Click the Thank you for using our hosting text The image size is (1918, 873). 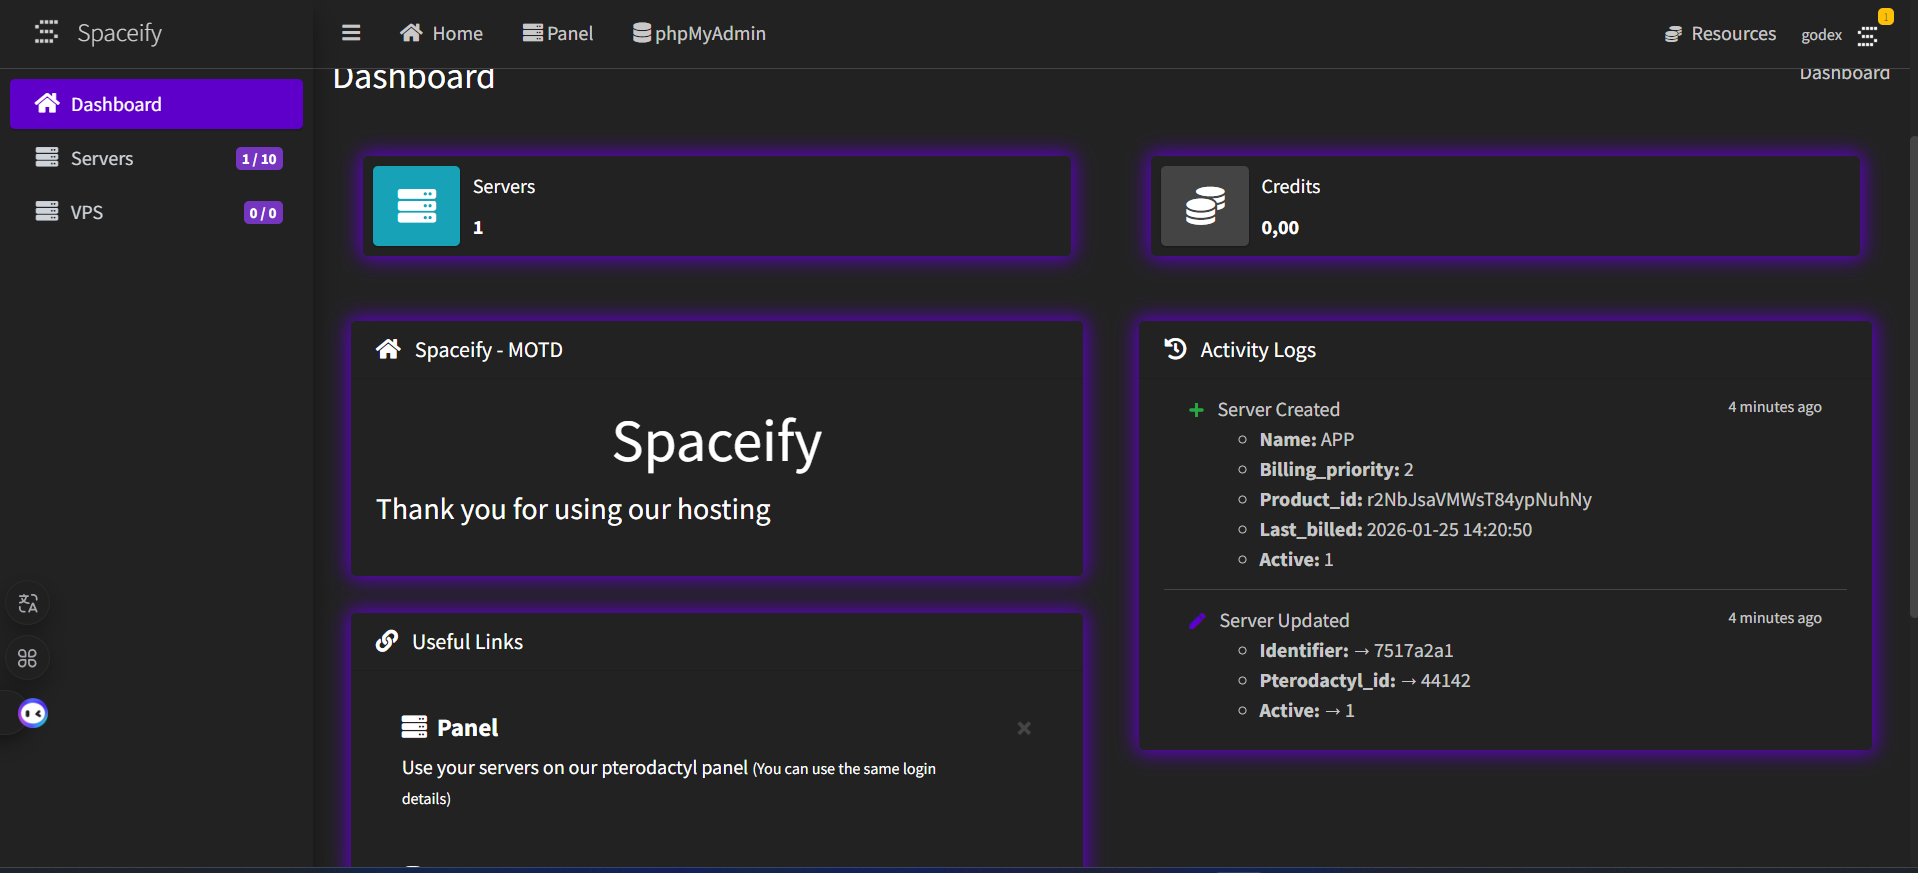573,509
